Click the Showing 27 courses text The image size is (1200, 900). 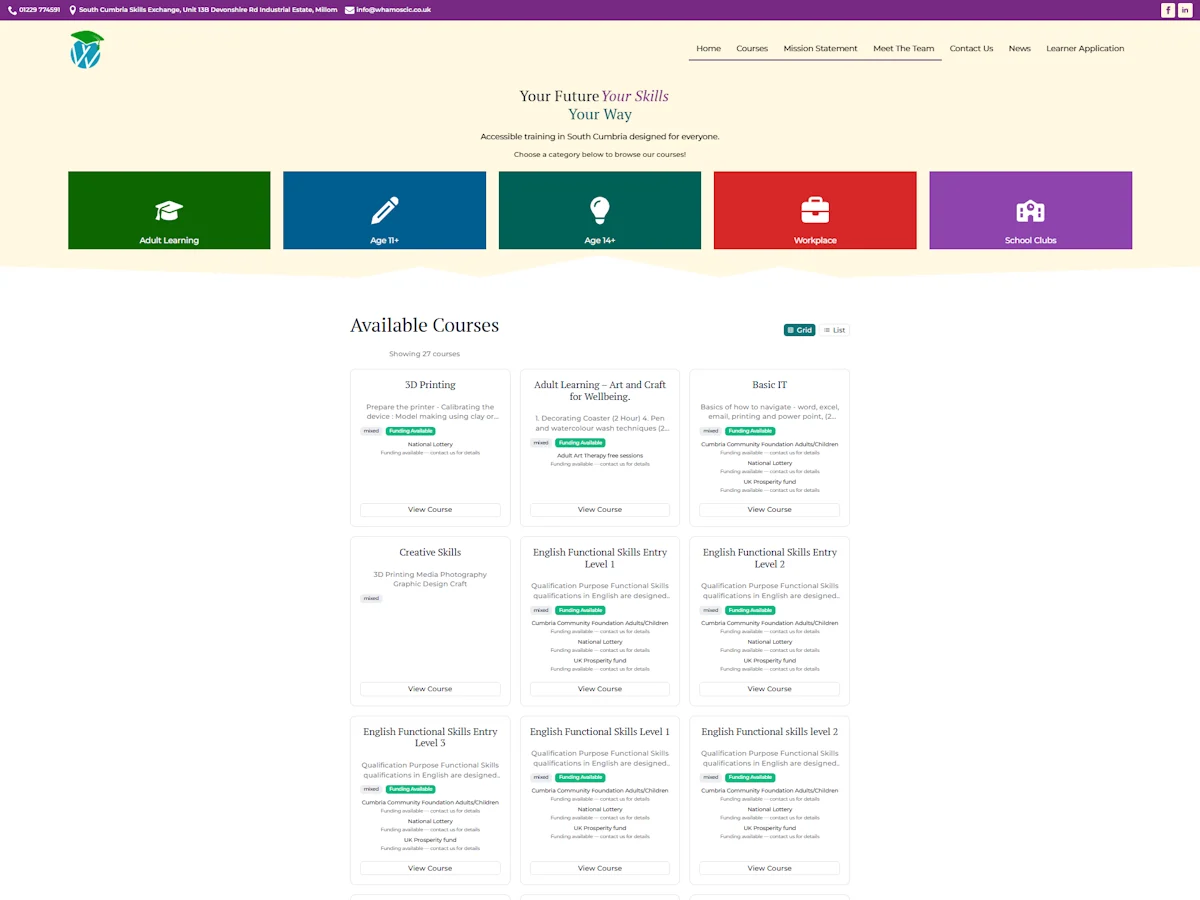424,354
